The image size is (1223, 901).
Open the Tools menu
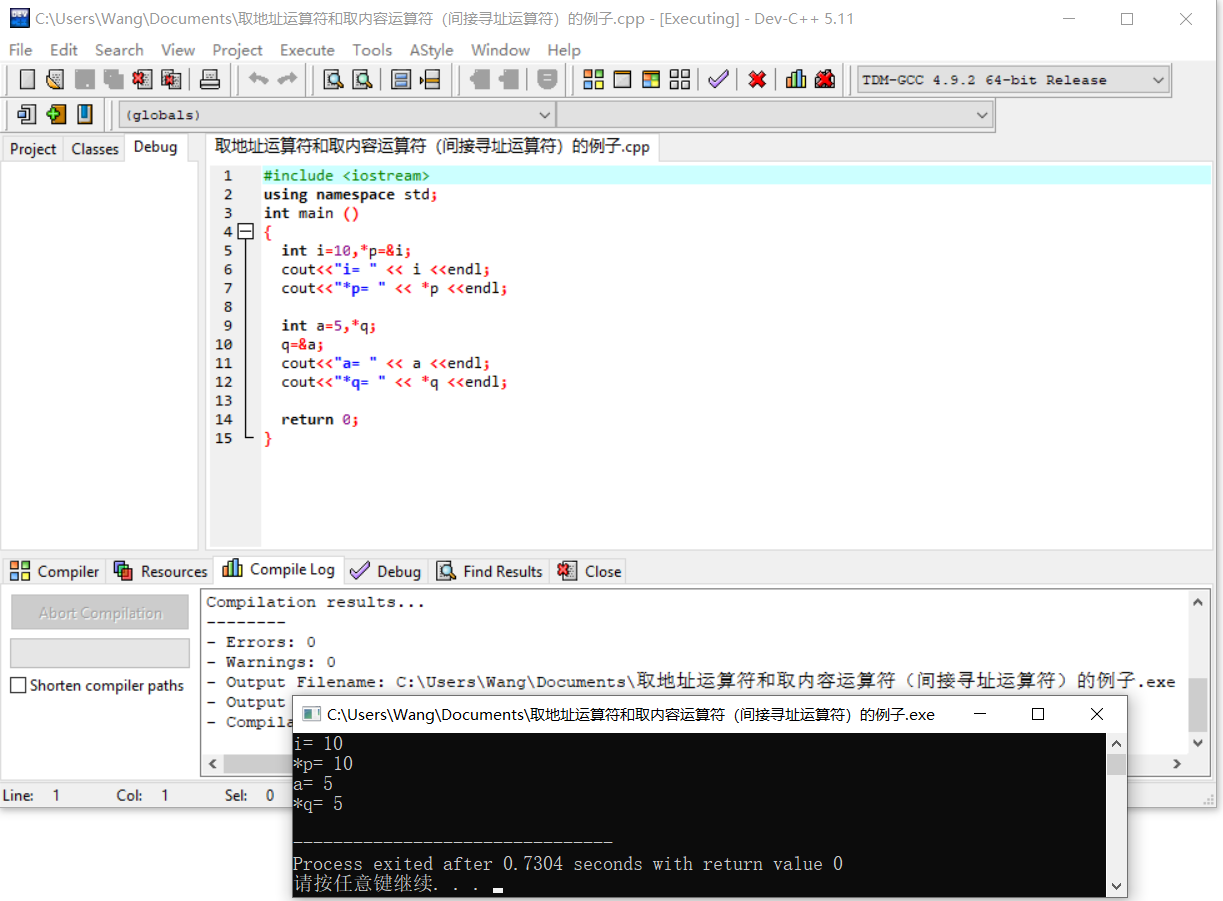[x=372, y=50]
